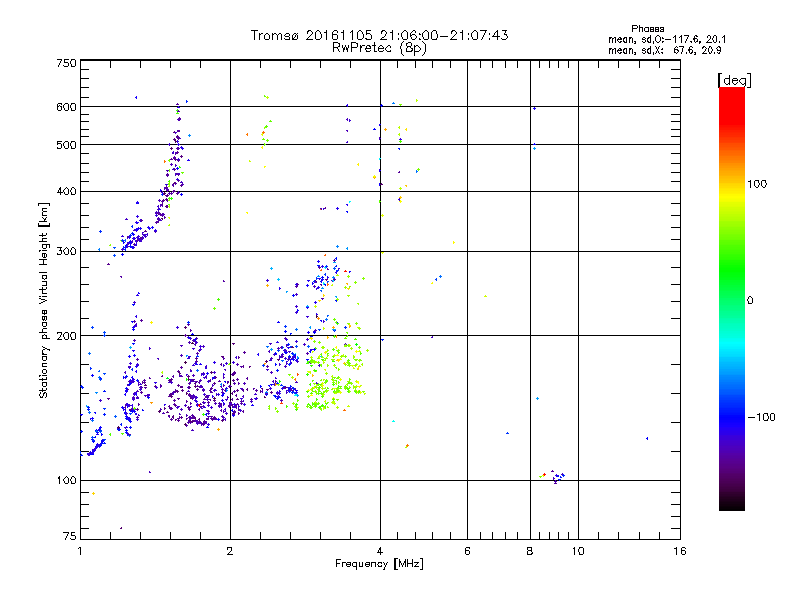Click the y-axis tick label '400'
Image resolution: width=800 pixels, height=600 pixels.
point(66,191)
